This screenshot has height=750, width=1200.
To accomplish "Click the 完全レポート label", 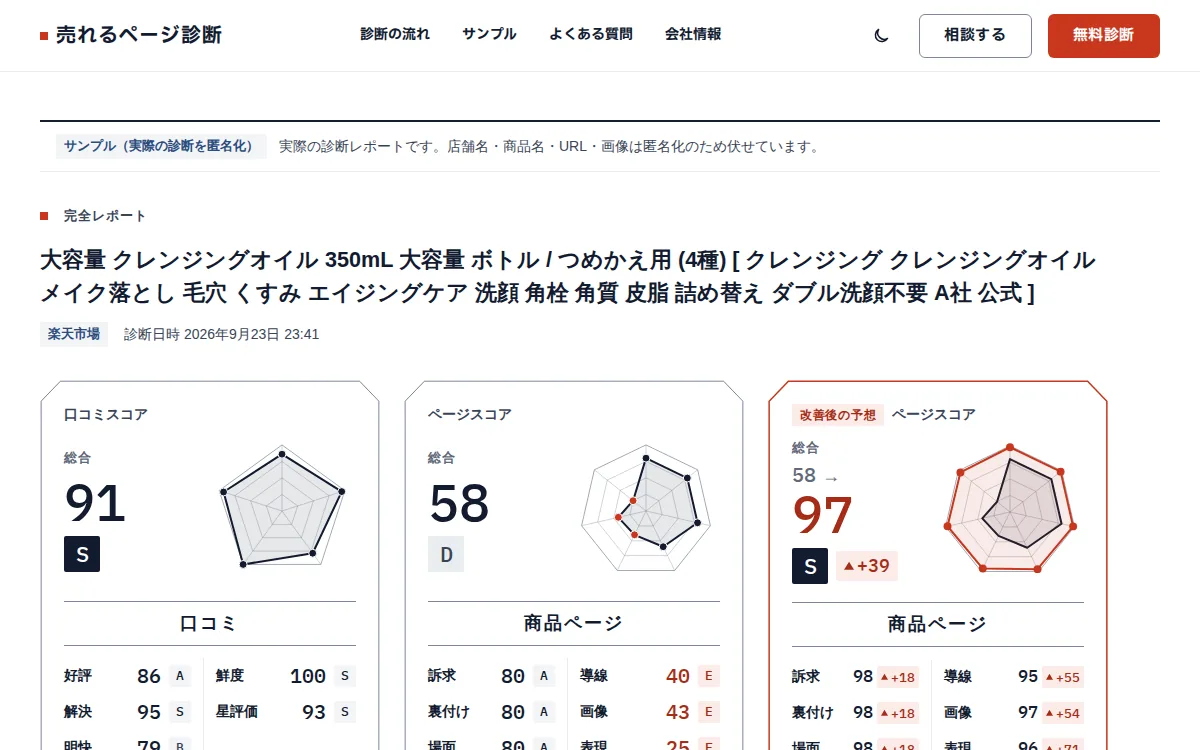I will tap(105, 216).
